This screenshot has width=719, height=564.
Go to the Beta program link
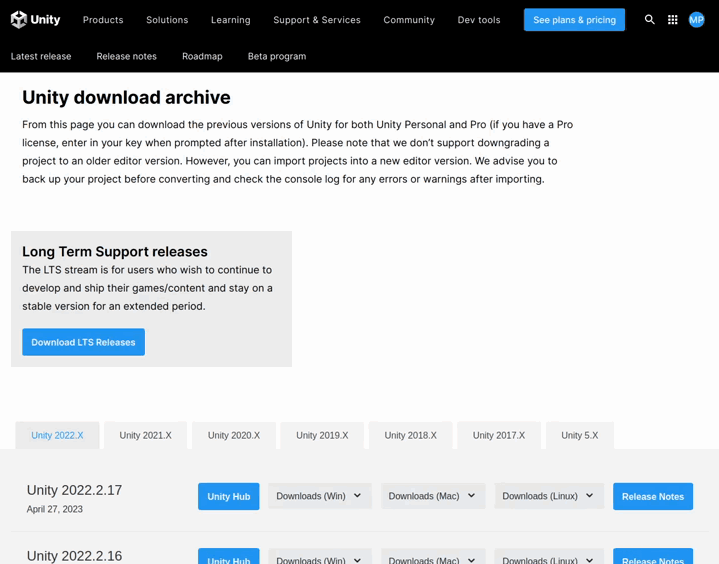(x=277, y=56)
